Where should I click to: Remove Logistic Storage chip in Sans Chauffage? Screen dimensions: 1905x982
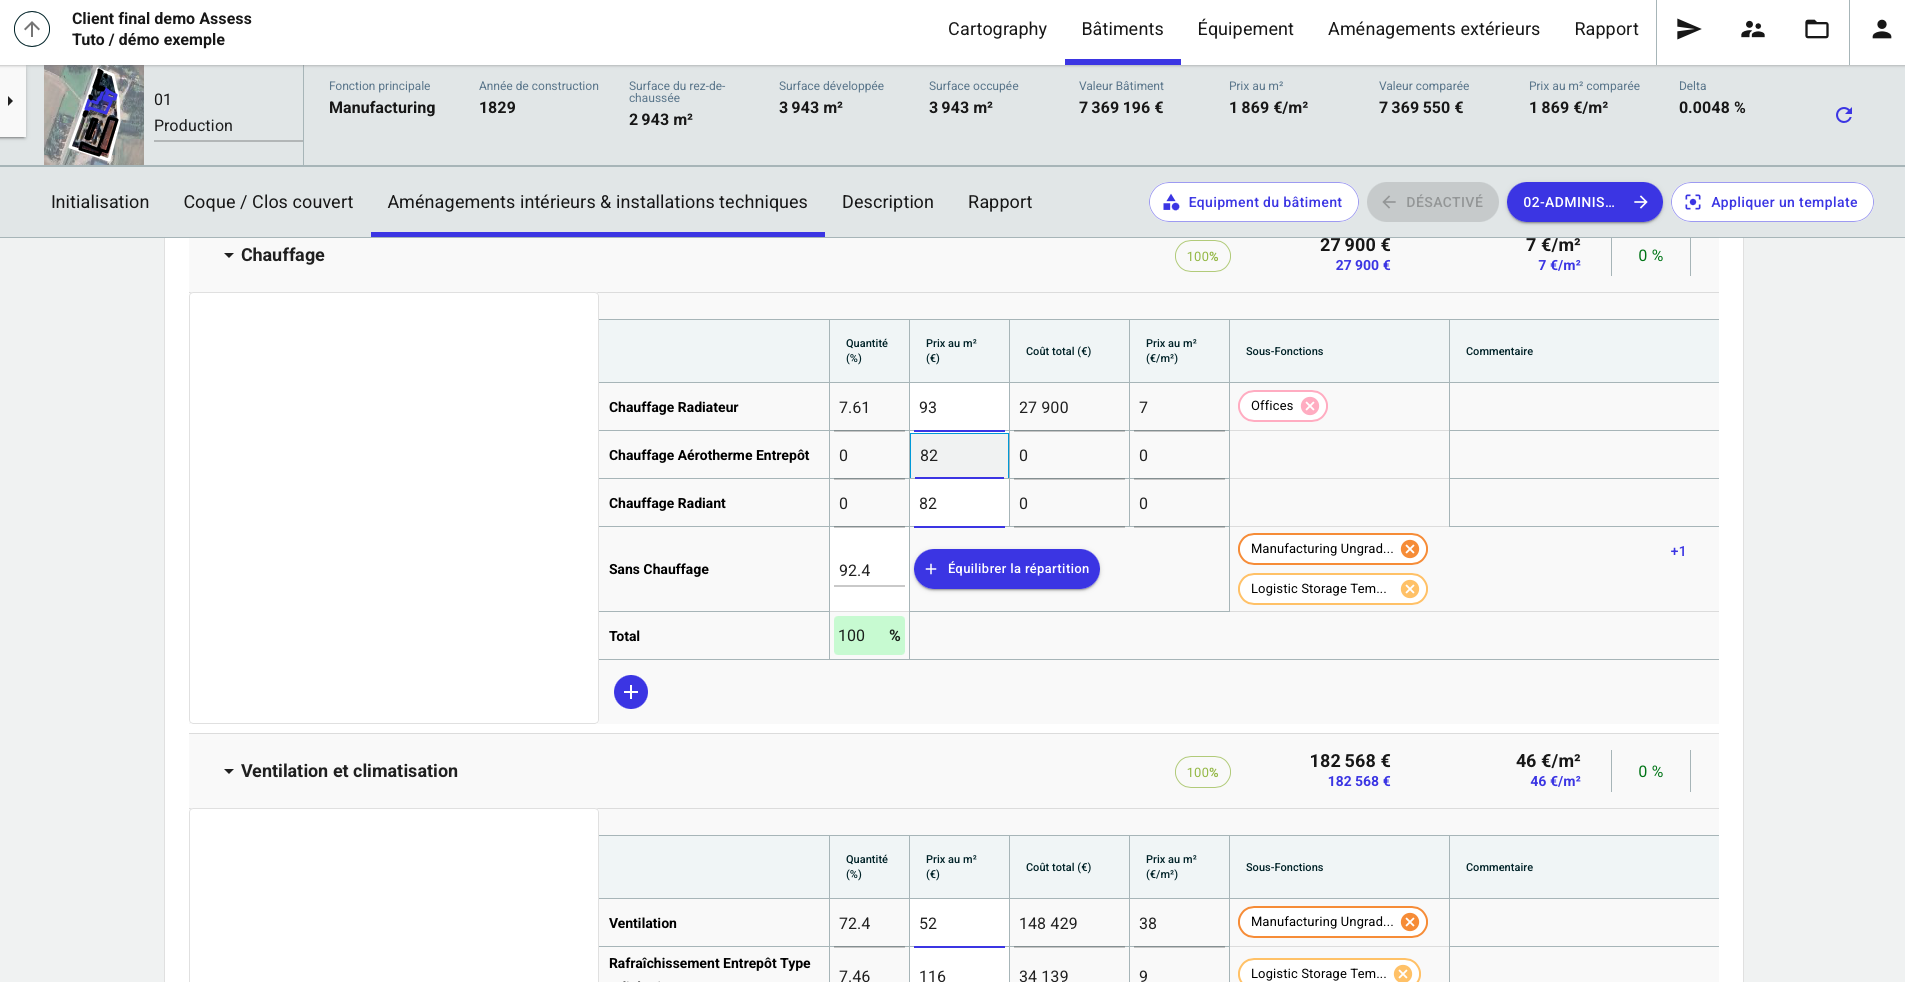[1410, 589]
